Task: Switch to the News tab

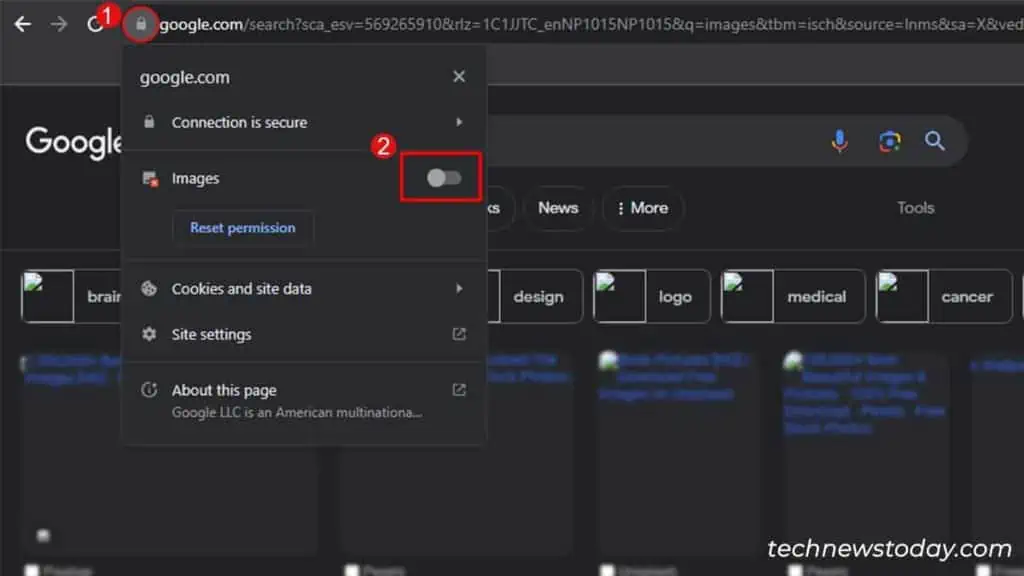Action: pos(558,208)
